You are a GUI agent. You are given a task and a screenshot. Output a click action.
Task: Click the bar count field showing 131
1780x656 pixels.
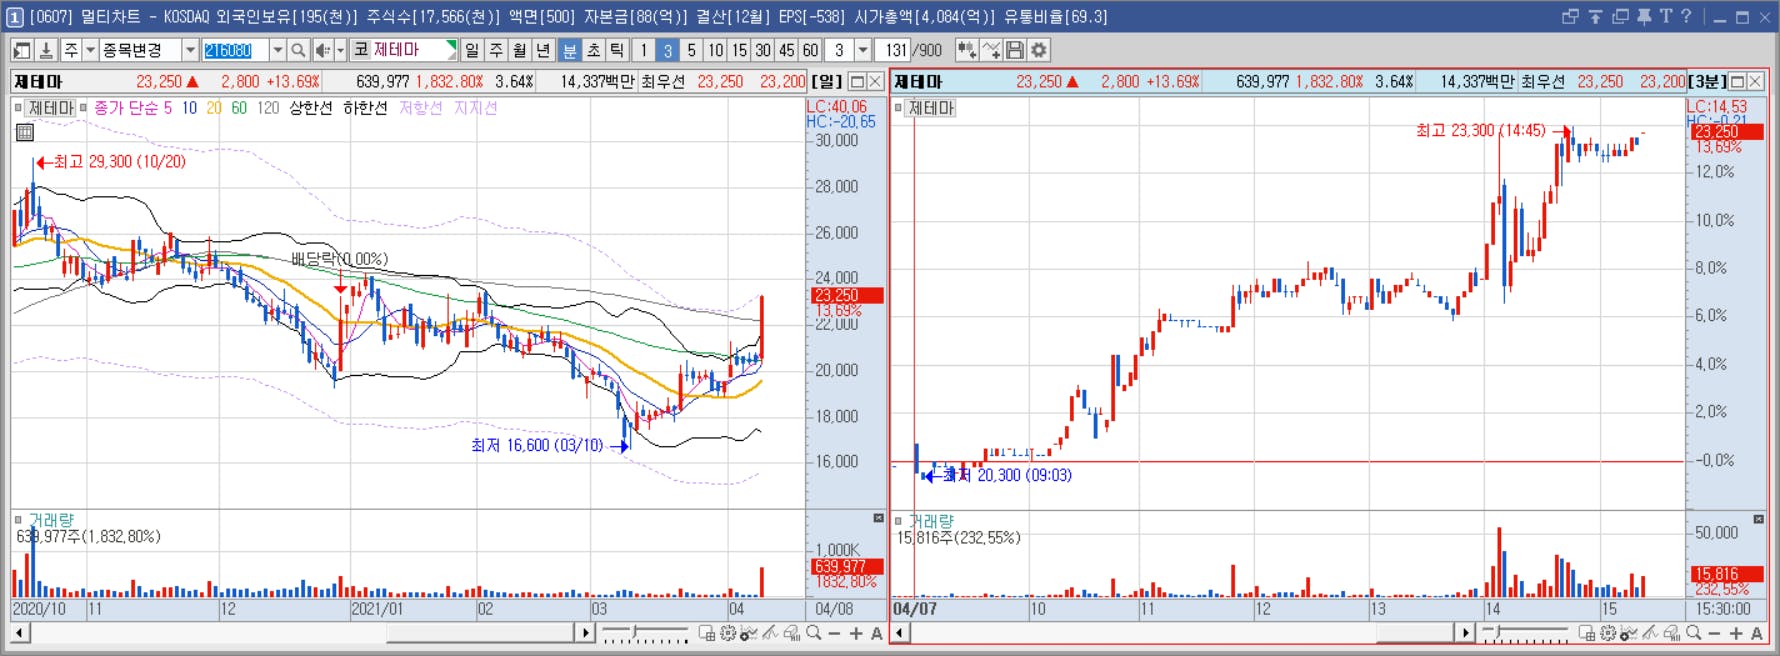[x=893, y=50]
